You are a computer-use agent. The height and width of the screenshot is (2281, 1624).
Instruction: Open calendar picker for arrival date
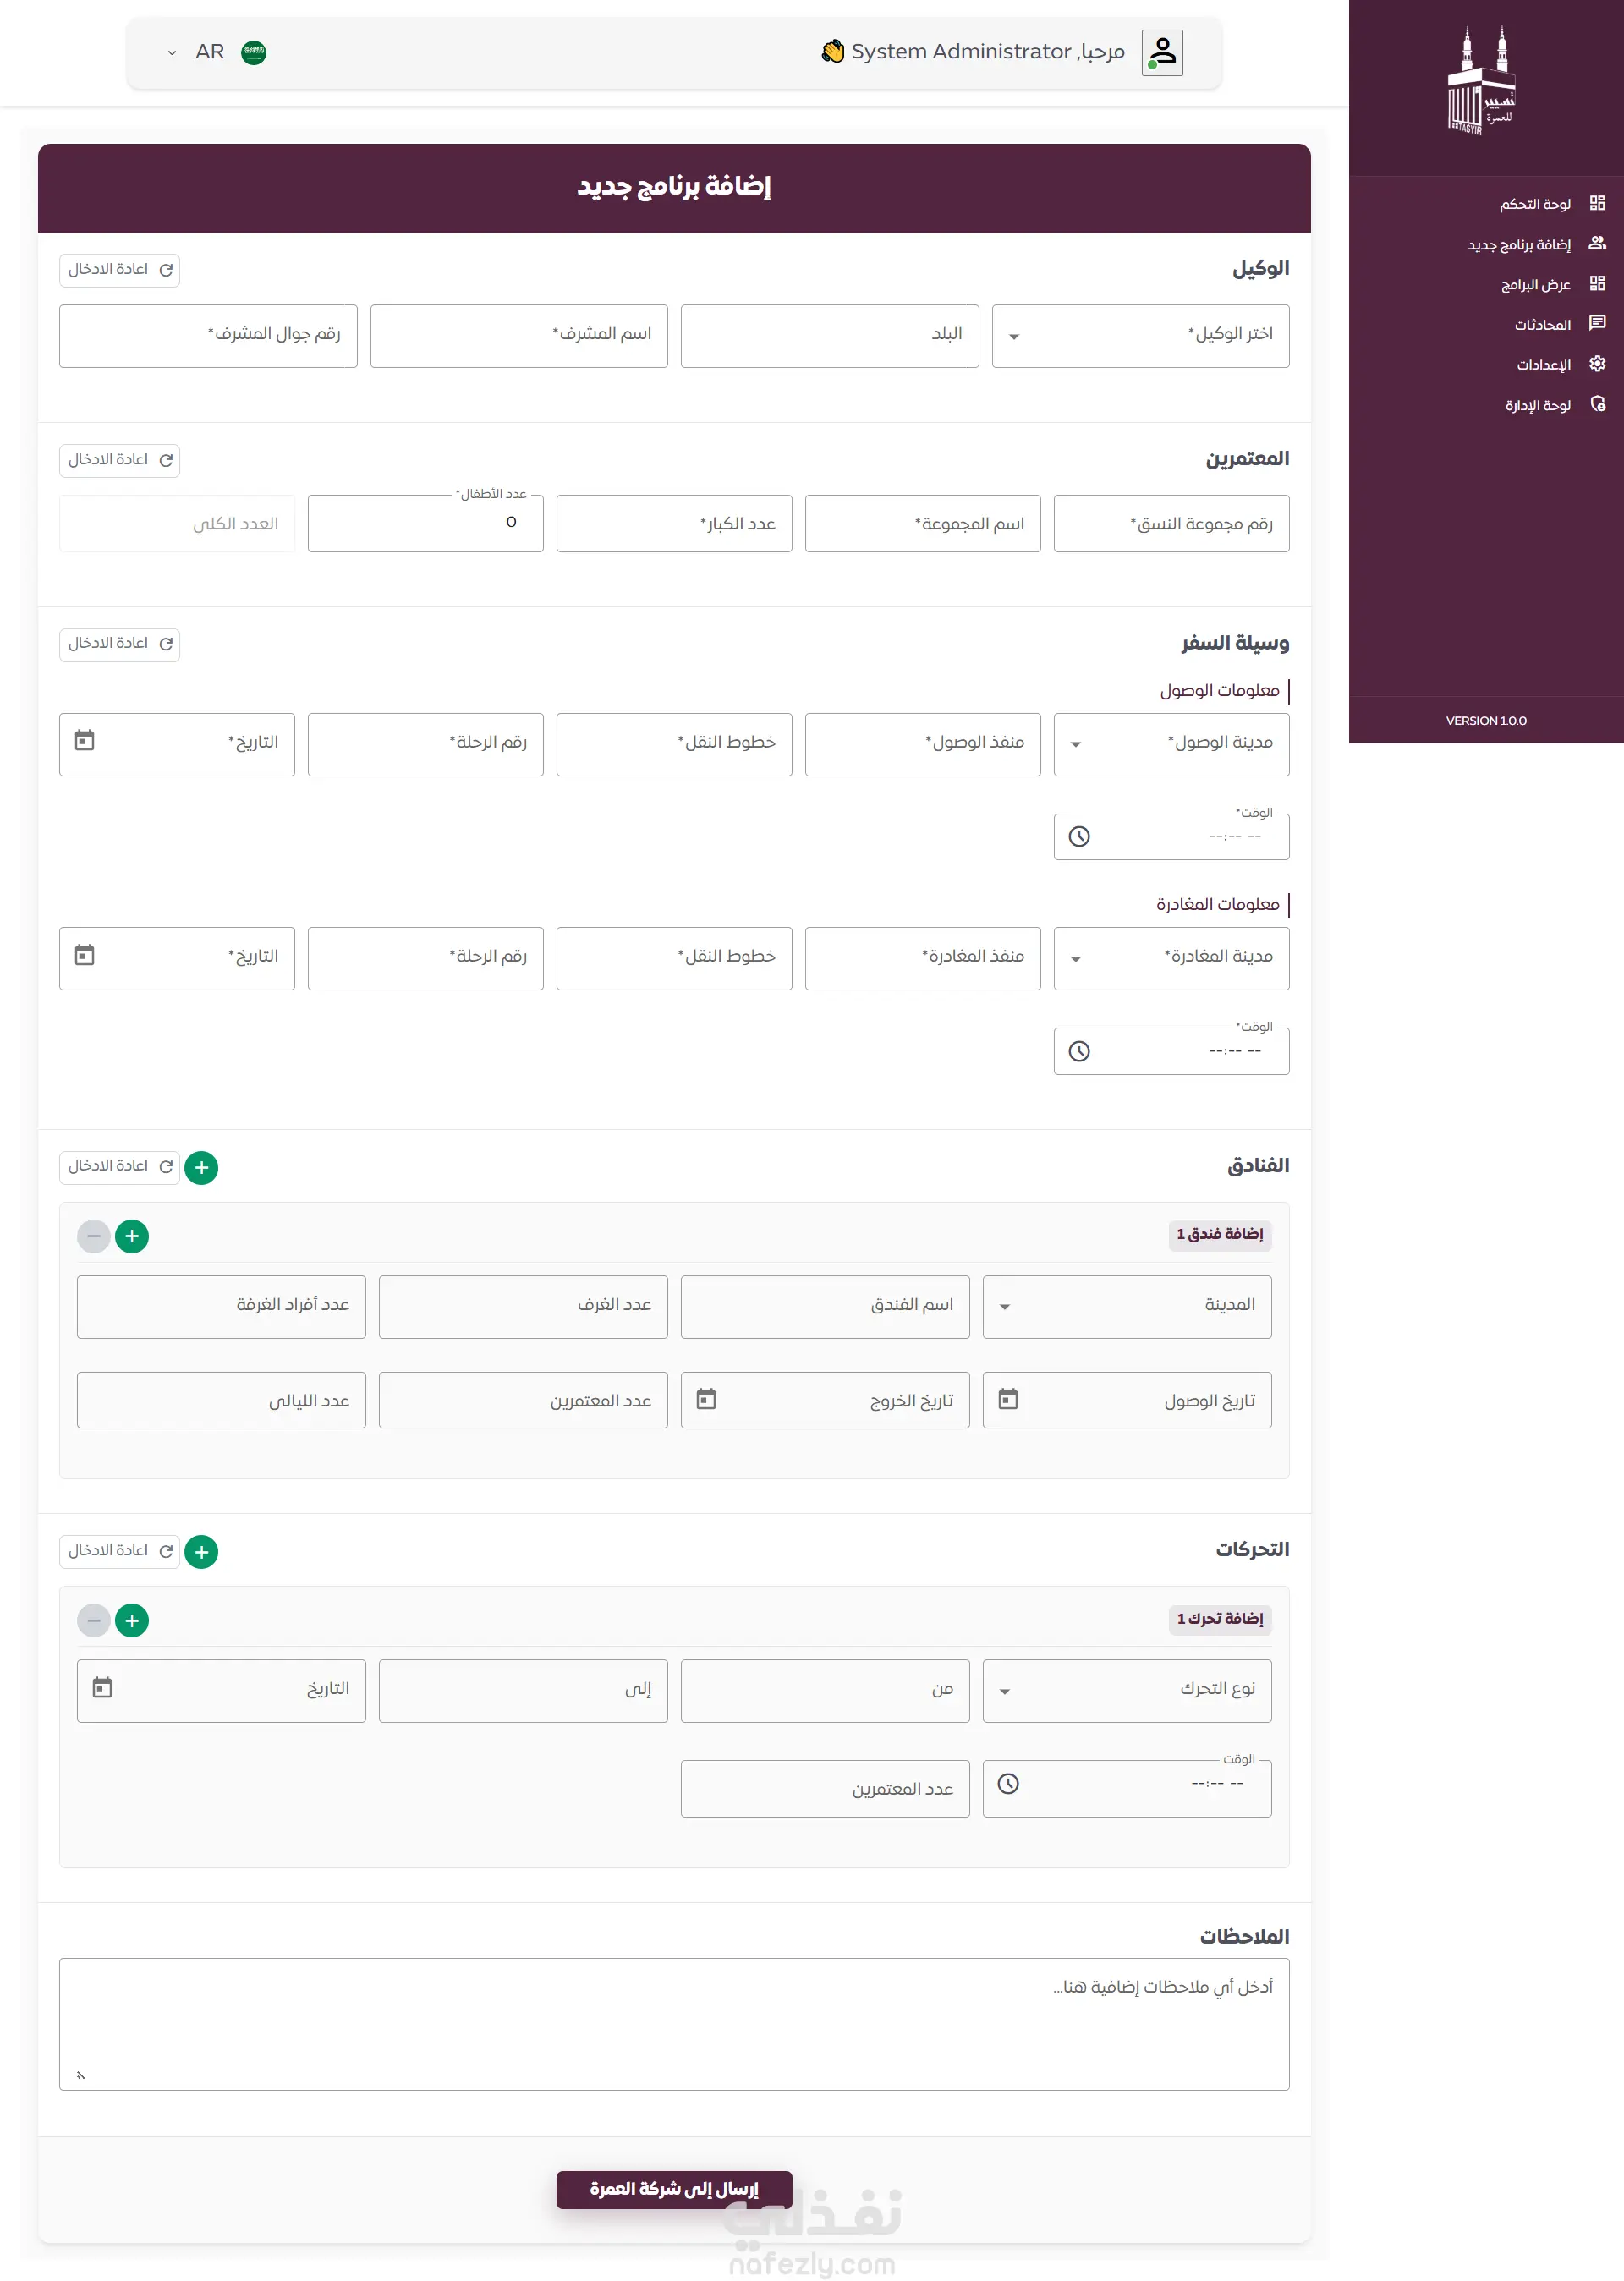85,741
